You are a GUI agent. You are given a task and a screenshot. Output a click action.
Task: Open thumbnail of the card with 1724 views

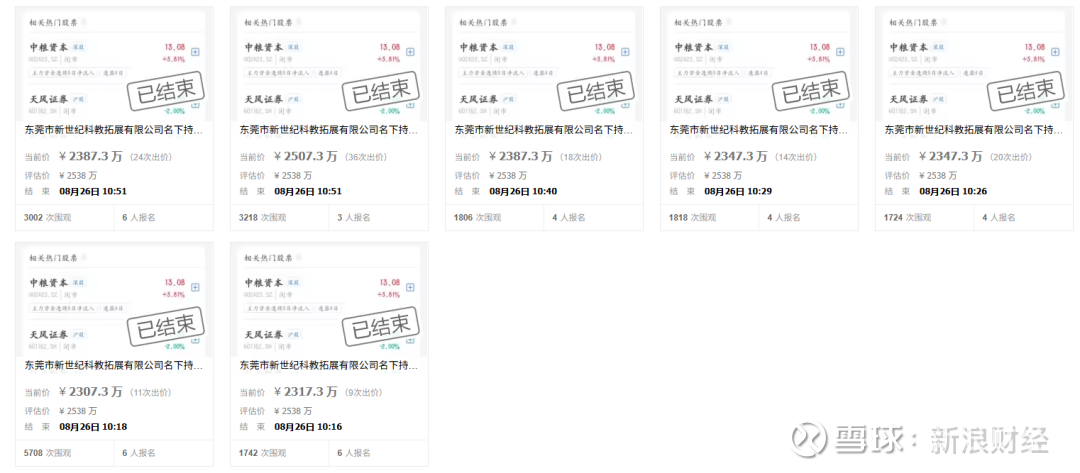click(974, 66)
